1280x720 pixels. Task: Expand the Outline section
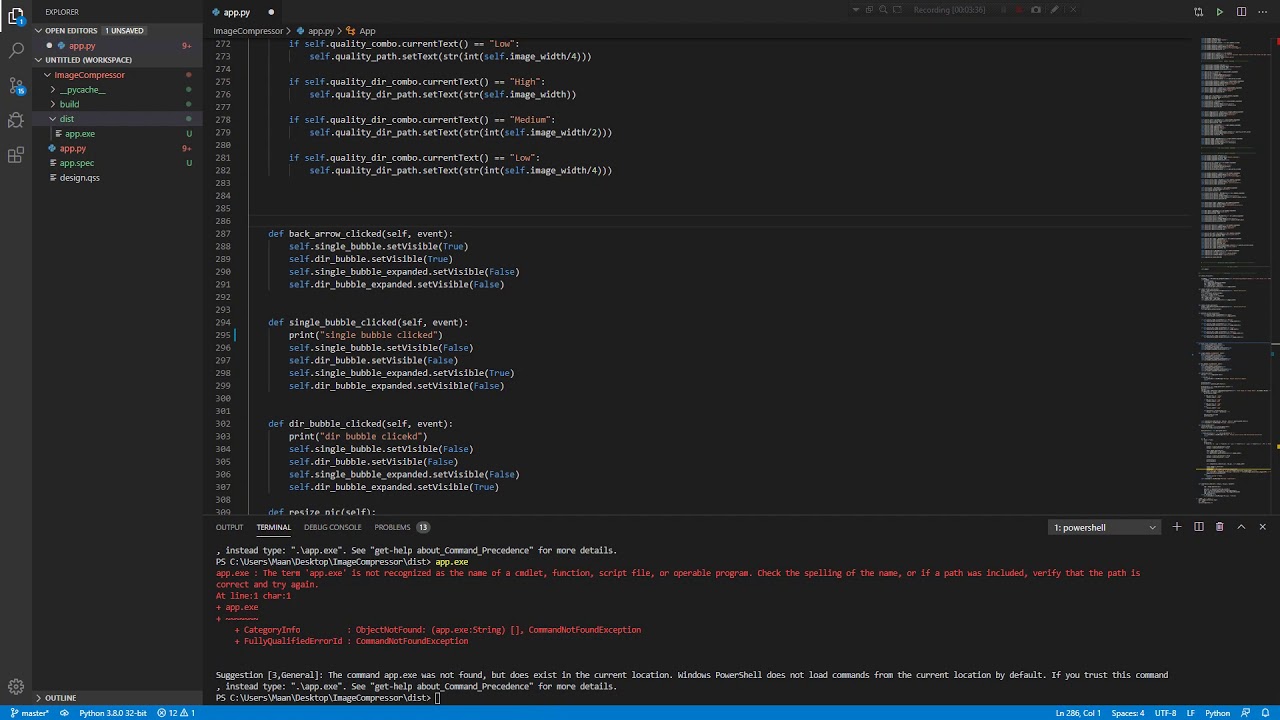[60, 698]
